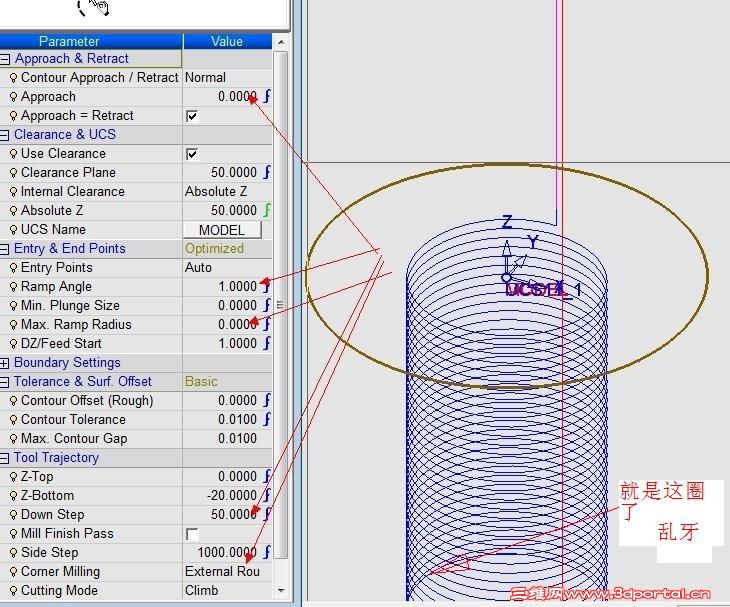The image size is (730, 607).
Task: Enable the Mill Finish Pass checkbox
Action: (x=192, y=534)
